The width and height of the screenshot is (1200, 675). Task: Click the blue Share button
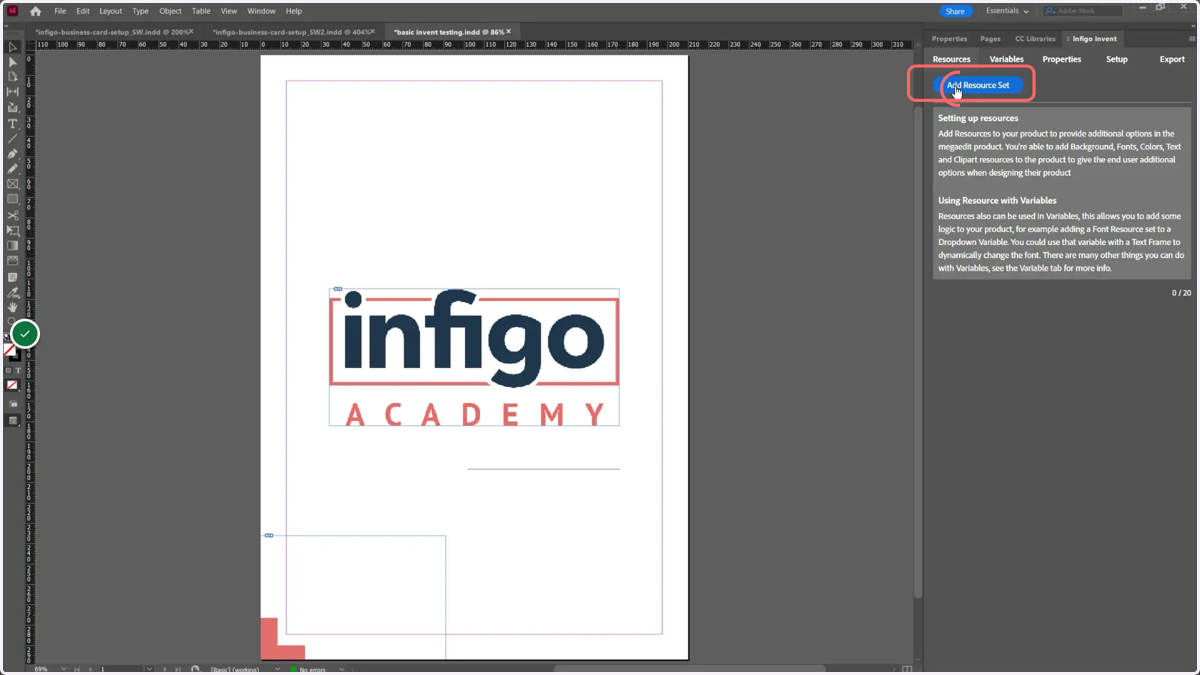pos(955,11)
